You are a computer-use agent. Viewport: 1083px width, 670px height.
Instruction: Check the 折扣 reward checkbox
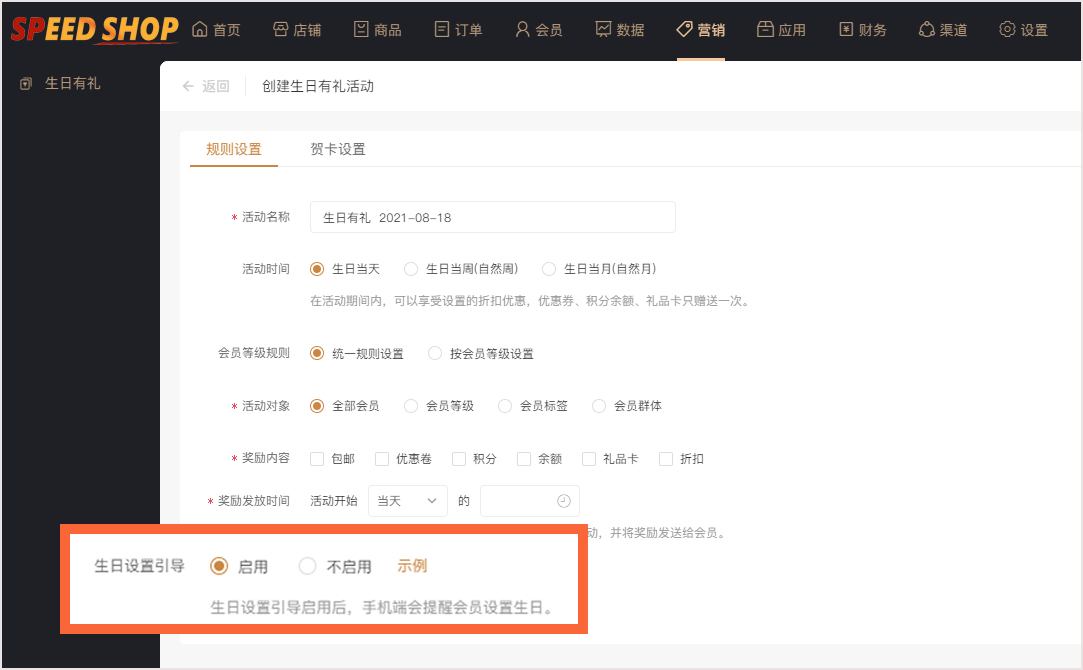tap(666, 459)
